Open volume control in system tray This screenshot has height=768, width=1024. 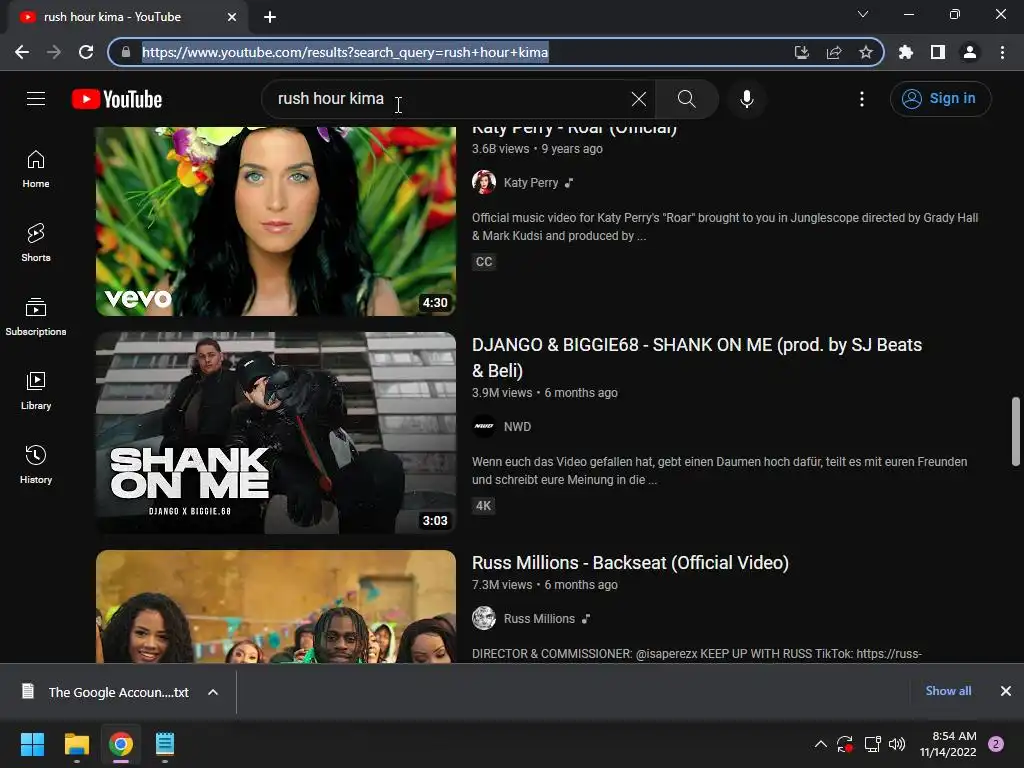pos(897,744)
